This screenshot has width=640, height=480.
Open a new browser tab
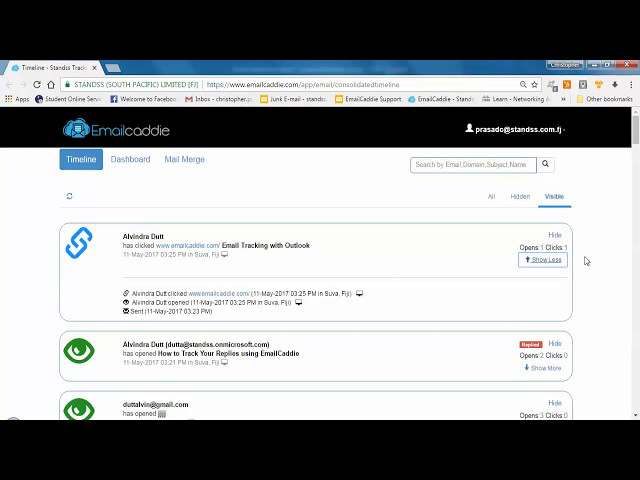coord(113,67)
